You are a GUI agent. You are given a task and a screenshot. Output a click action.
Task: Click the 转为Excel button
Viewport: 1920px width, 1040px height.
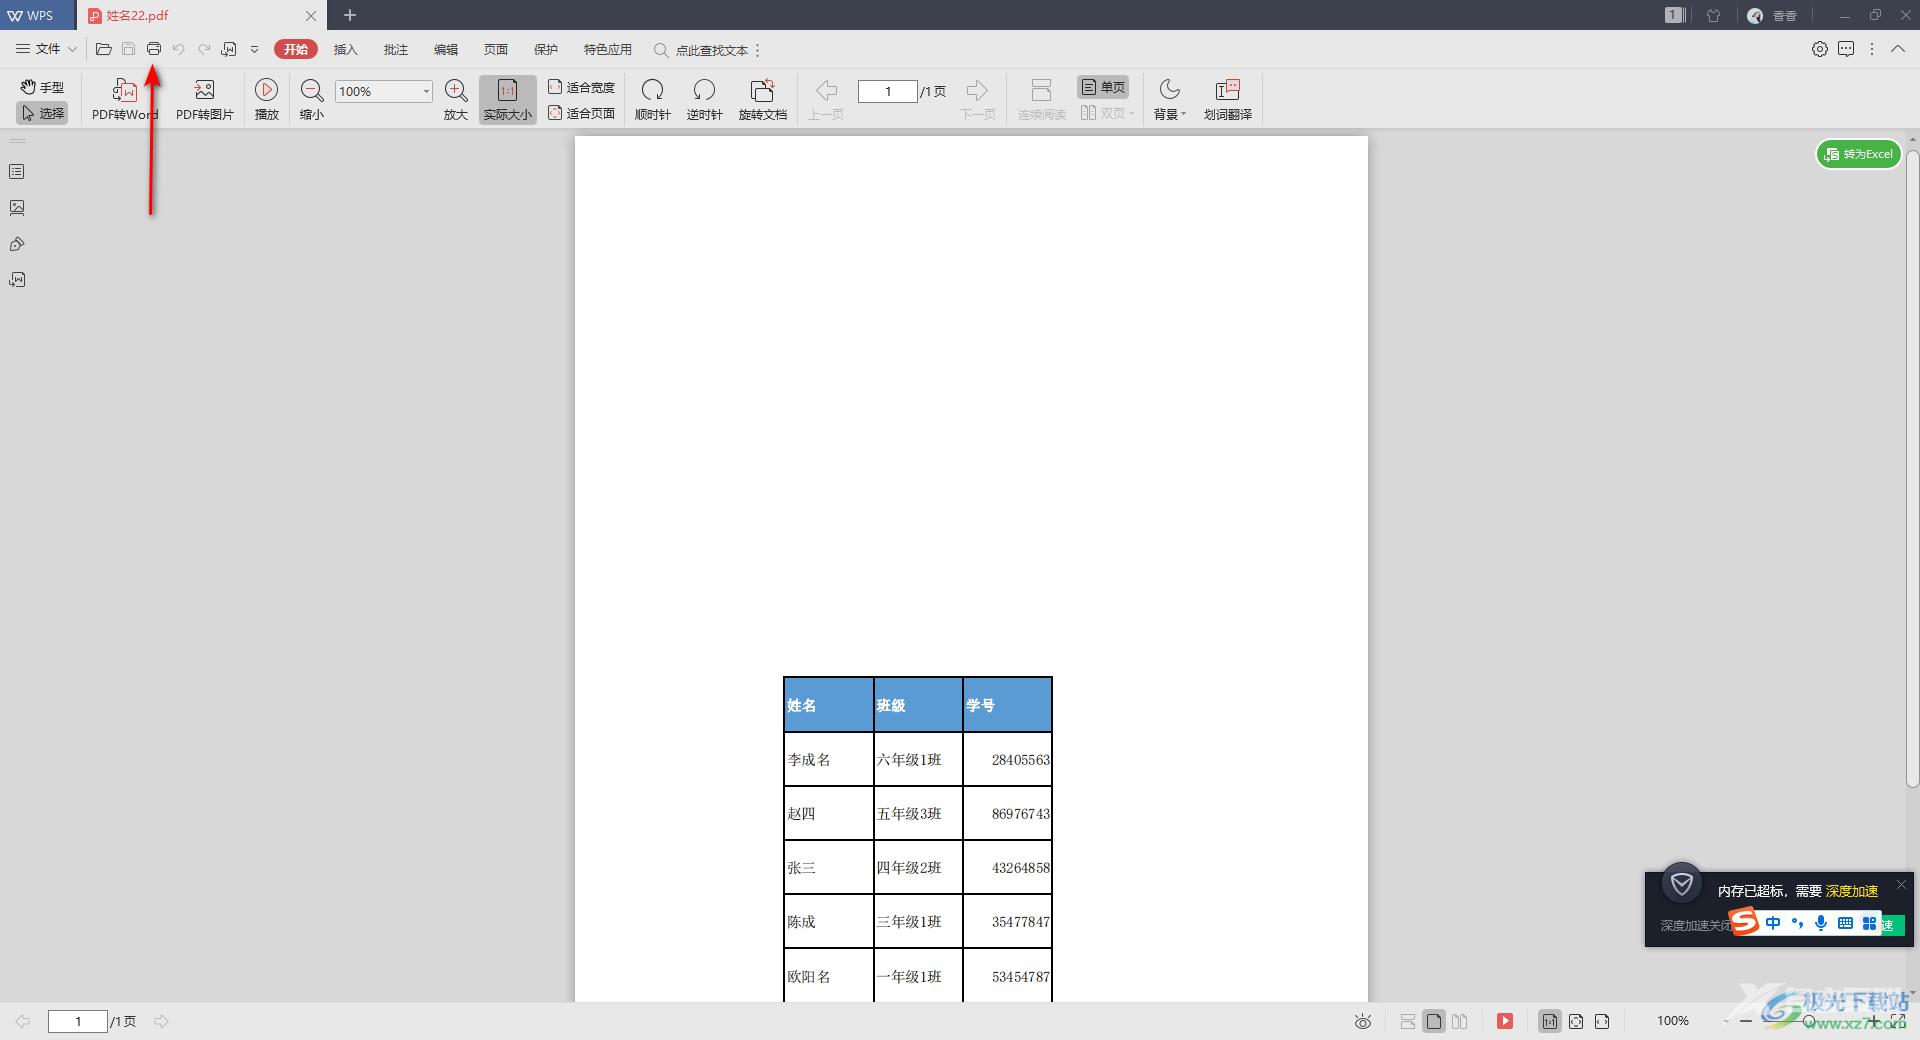point(1858,154)
